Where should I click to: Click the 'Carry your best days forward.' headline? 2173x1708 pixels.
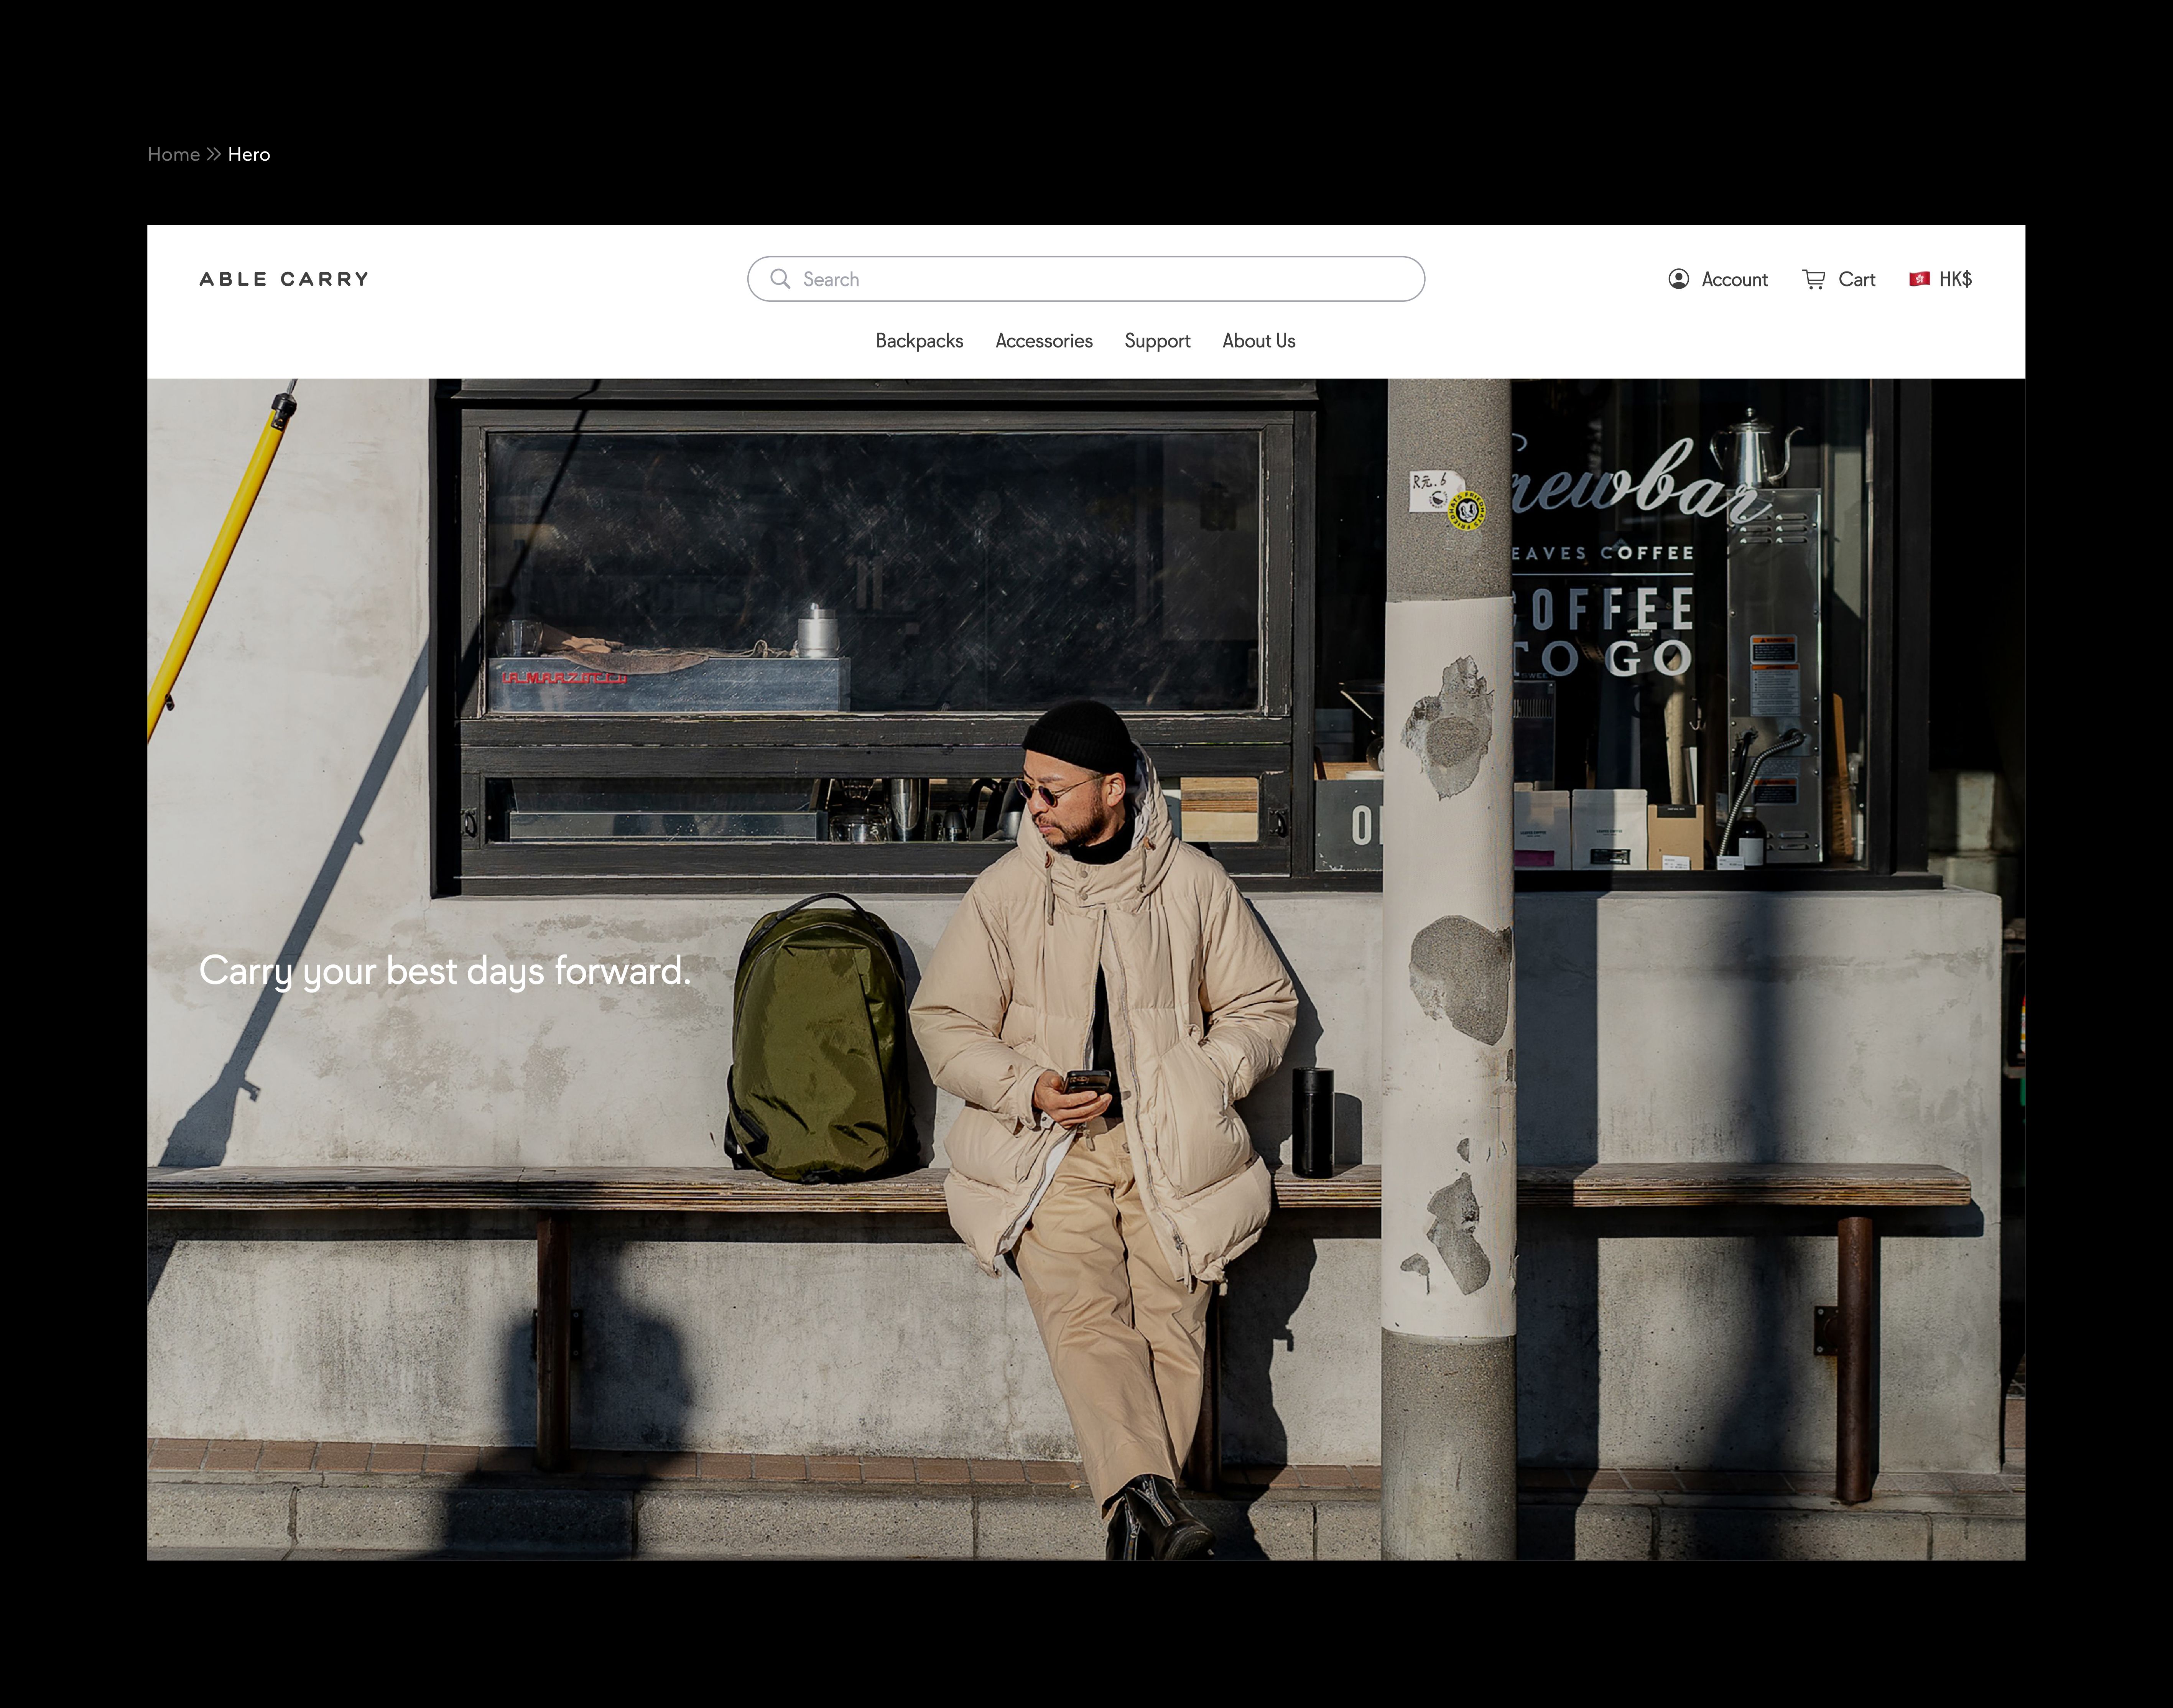click(x=445, y=971)
